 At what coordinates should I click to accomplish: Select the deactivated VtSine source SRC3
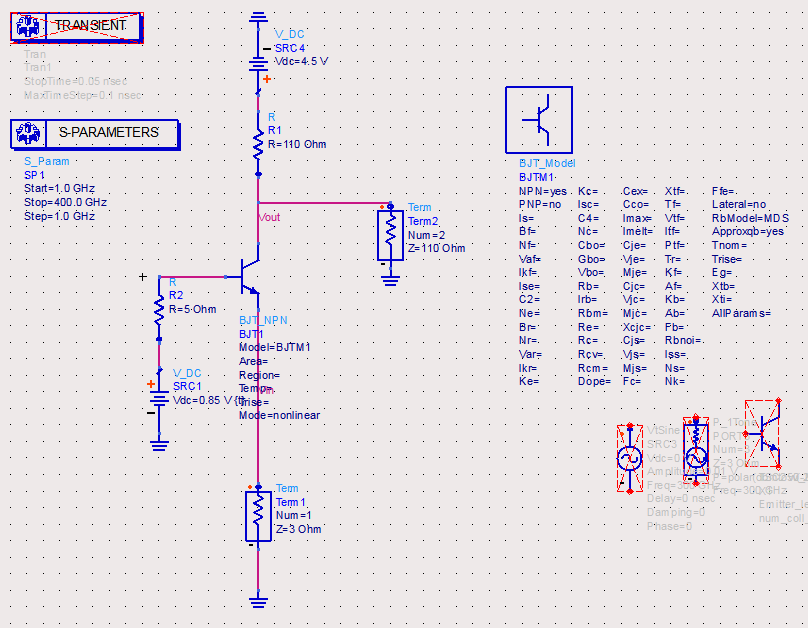tap(630, 458)
